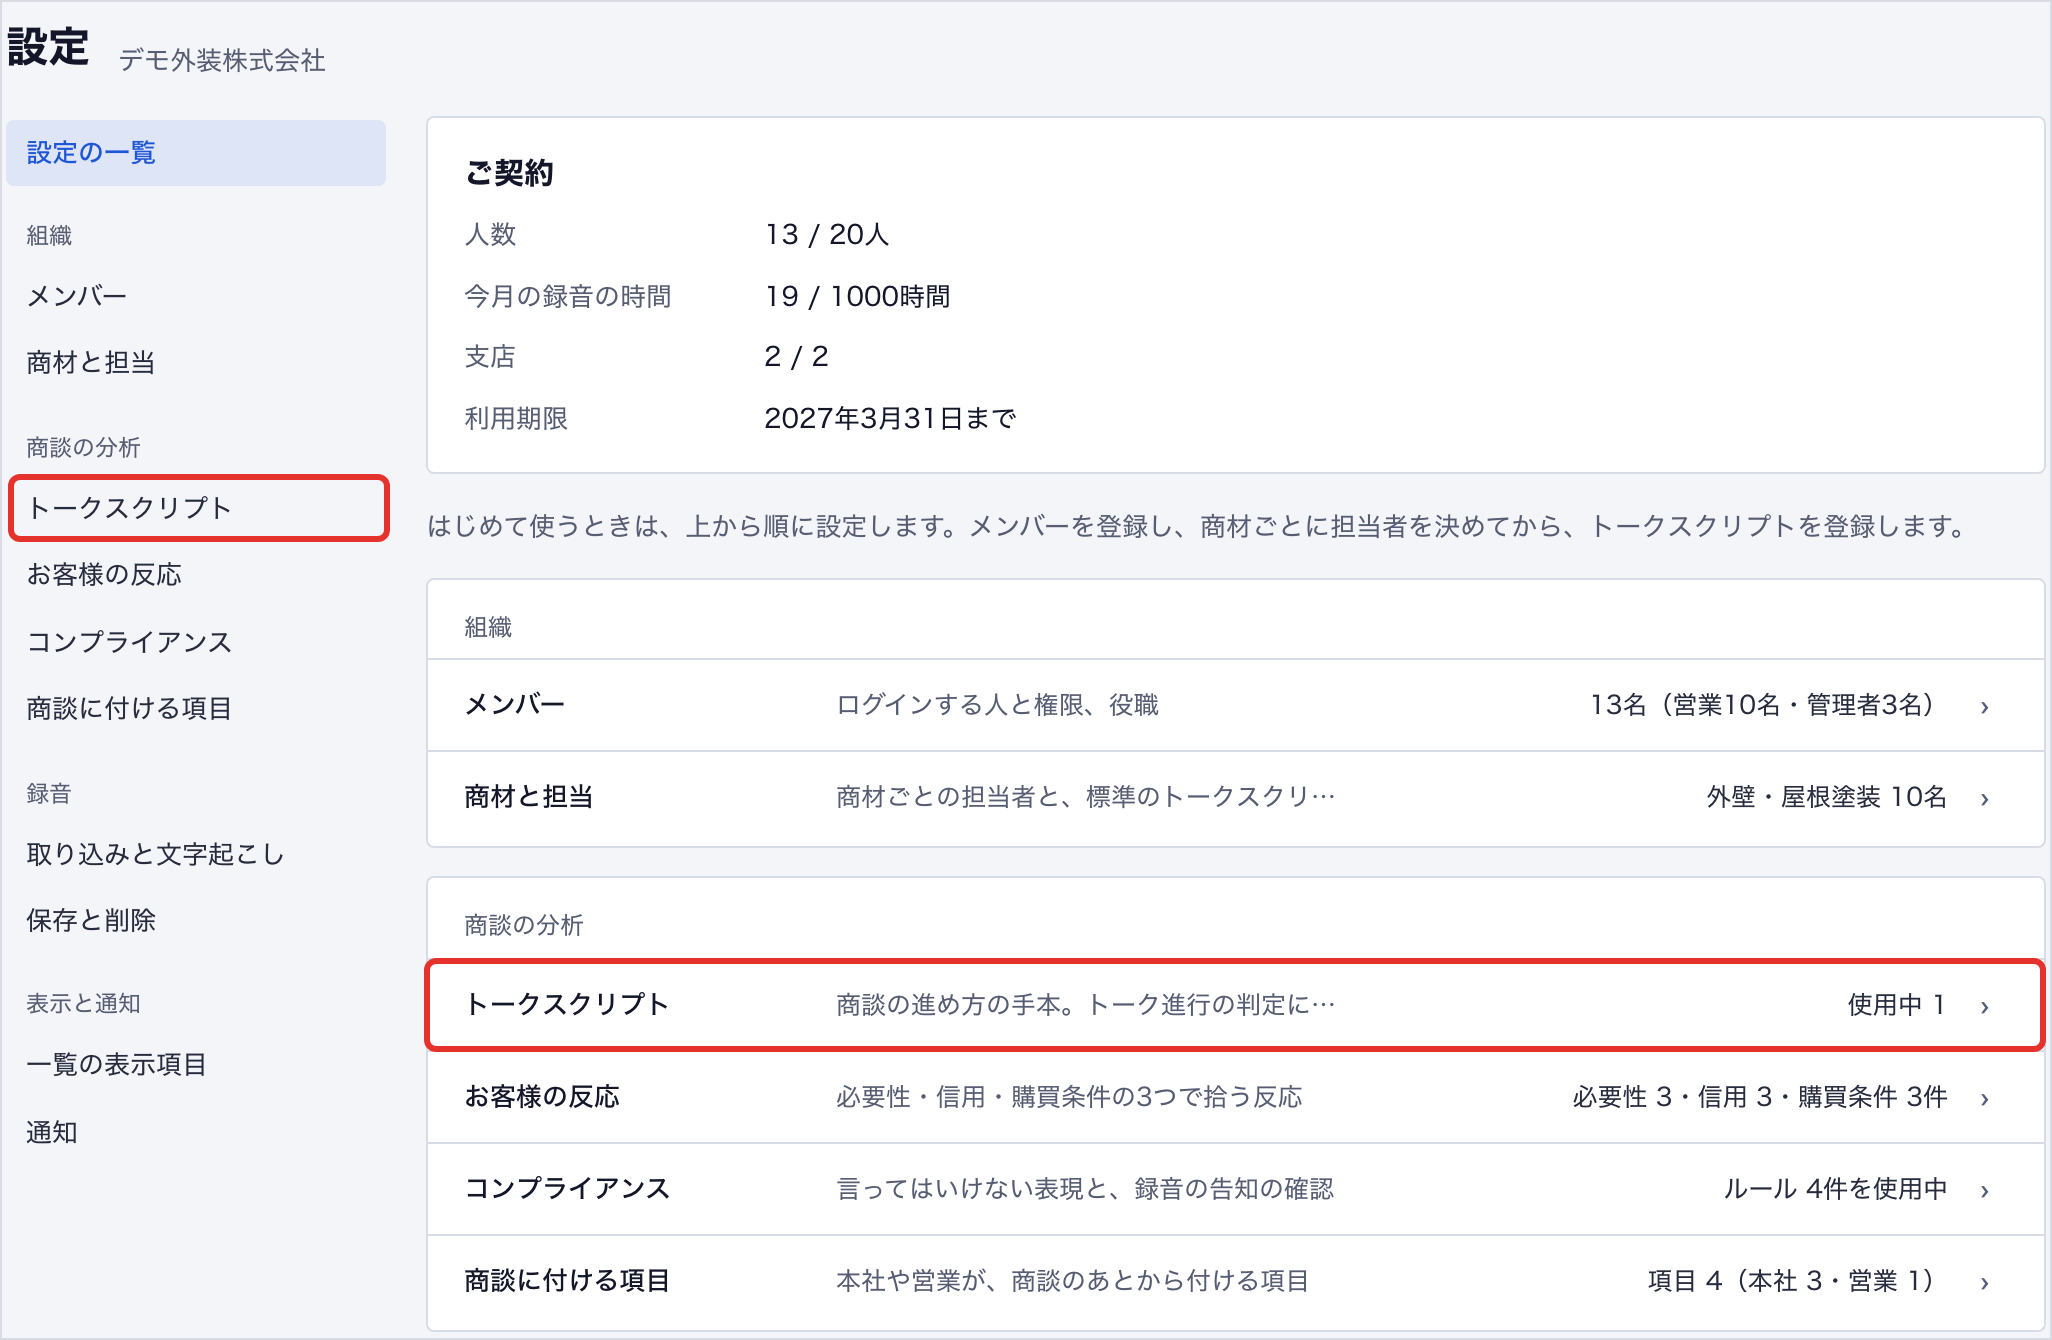The width and height of the screenshot is (2052, 1340).
Task: Click the 19 / 1000時間 recording value
Action: (x=858, y=296)
